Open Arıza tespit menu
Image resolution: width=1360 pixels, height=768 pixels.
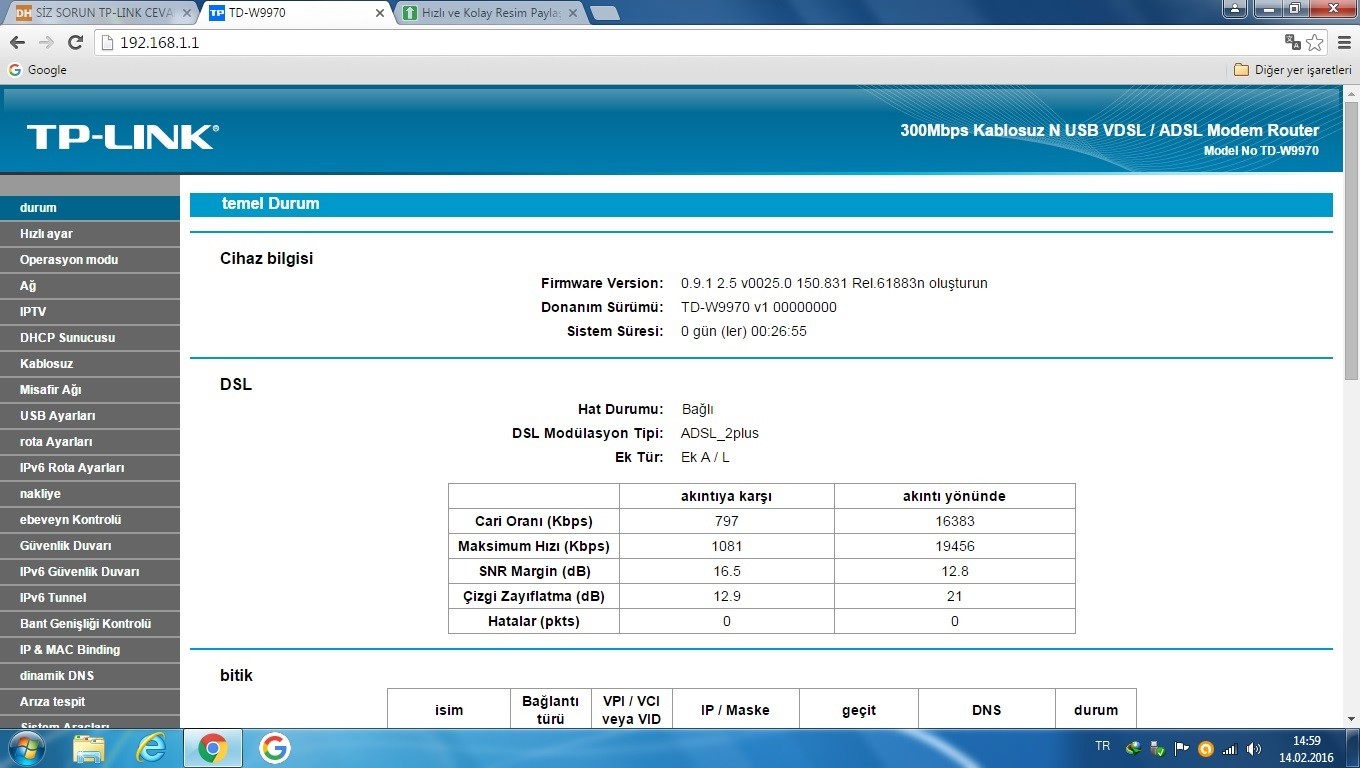(90, 701)
